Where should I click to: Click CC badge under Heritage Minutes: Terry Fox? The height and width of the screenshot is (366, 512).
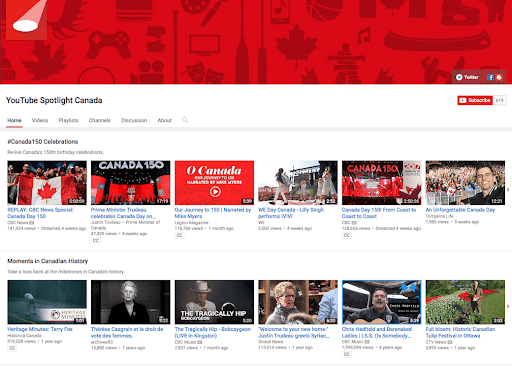coord(12,348)
